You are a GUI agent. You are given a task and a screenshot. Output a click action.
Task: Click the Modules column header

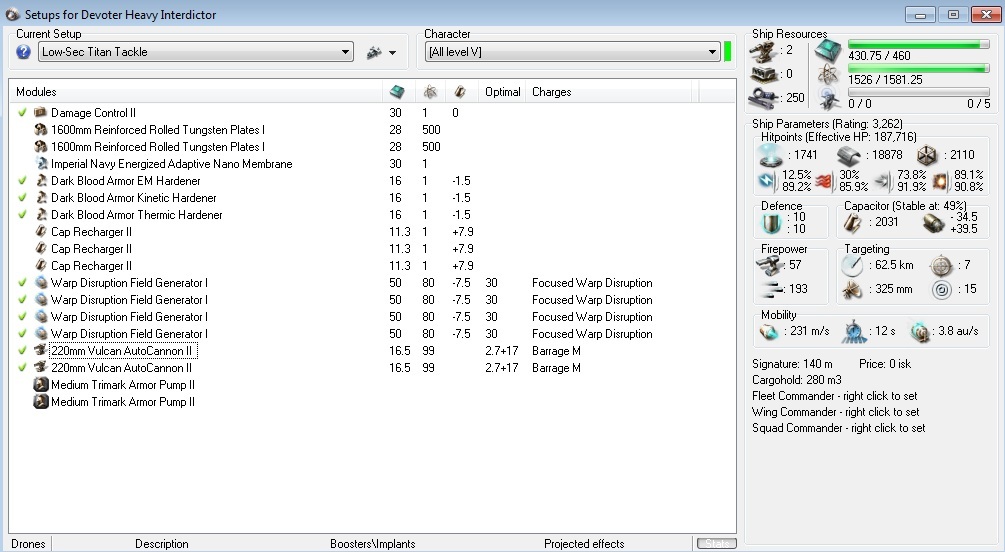tap(195, 92)
